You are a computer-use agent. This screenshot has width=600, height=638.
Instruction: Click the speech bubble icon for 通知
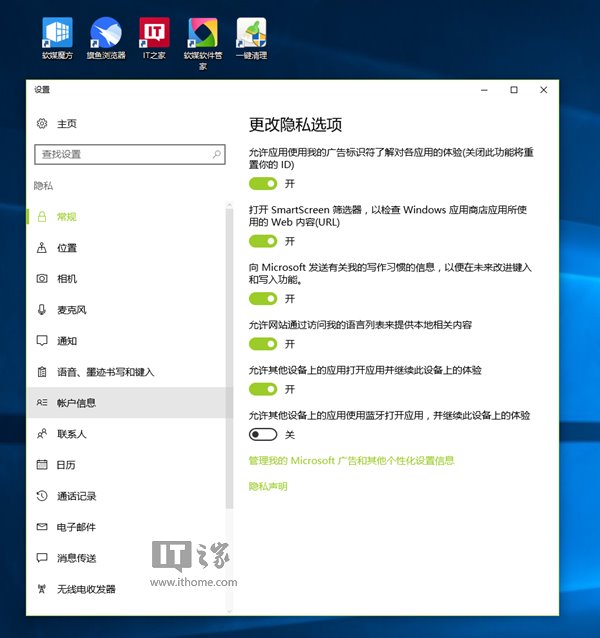coord(42,341)
